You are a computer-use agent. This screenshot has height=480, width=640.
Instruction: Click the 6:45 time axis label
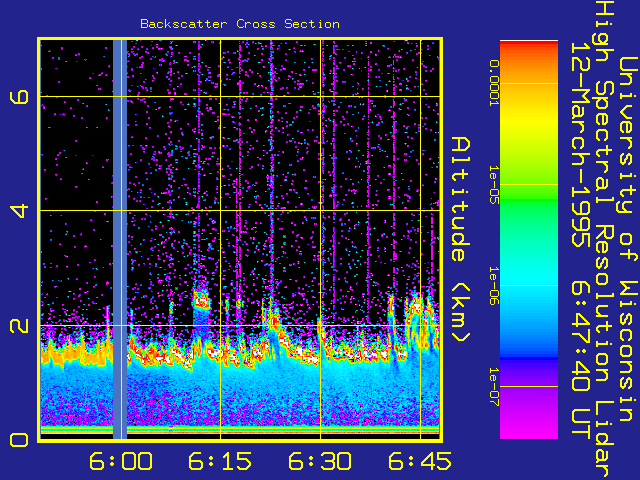coord(420,461)
